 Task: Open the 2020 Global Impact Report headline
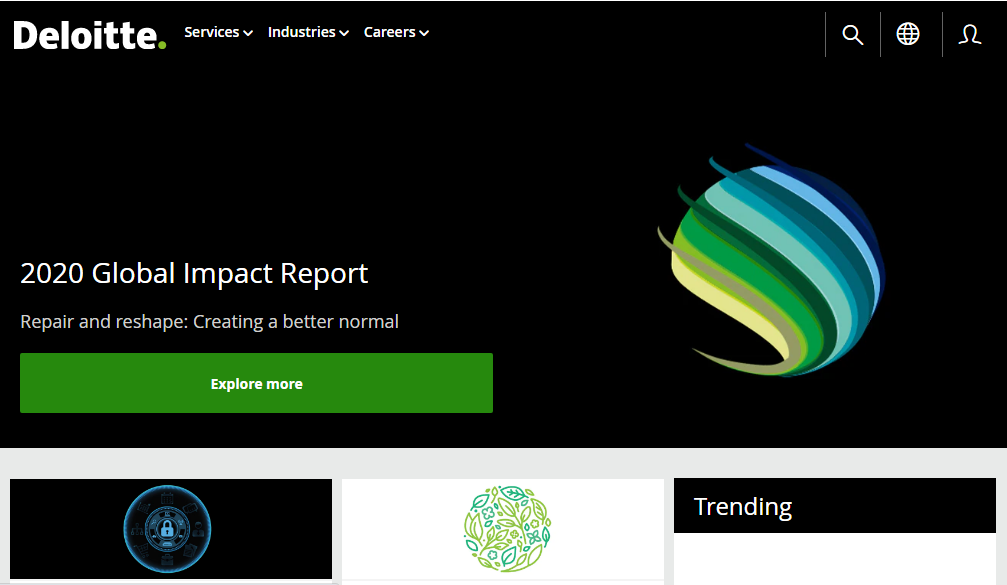click(194, 274)
